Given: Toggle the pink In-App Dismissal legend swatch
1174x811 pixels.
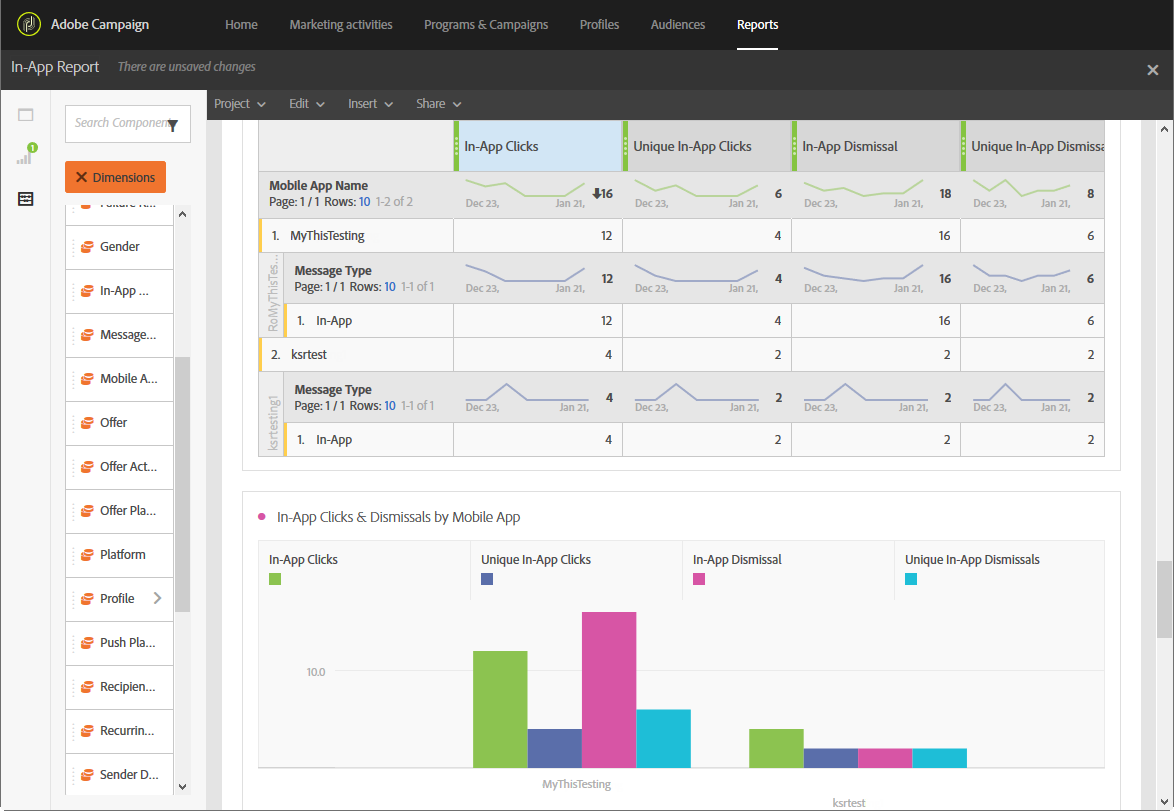Looking at the screenshot, I should point(699,579).
